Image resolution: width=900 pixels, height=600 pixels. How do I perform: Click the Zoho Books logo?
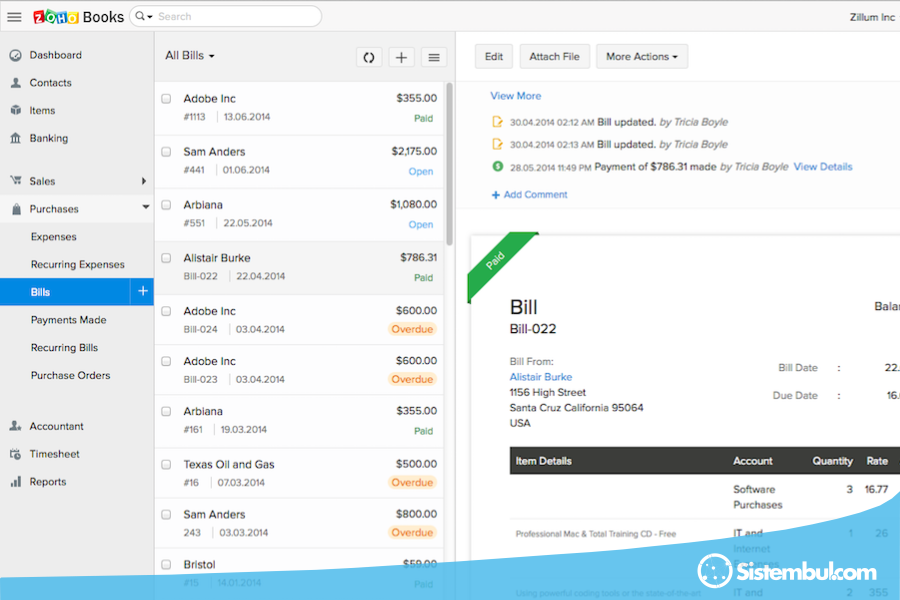[79, 17]
